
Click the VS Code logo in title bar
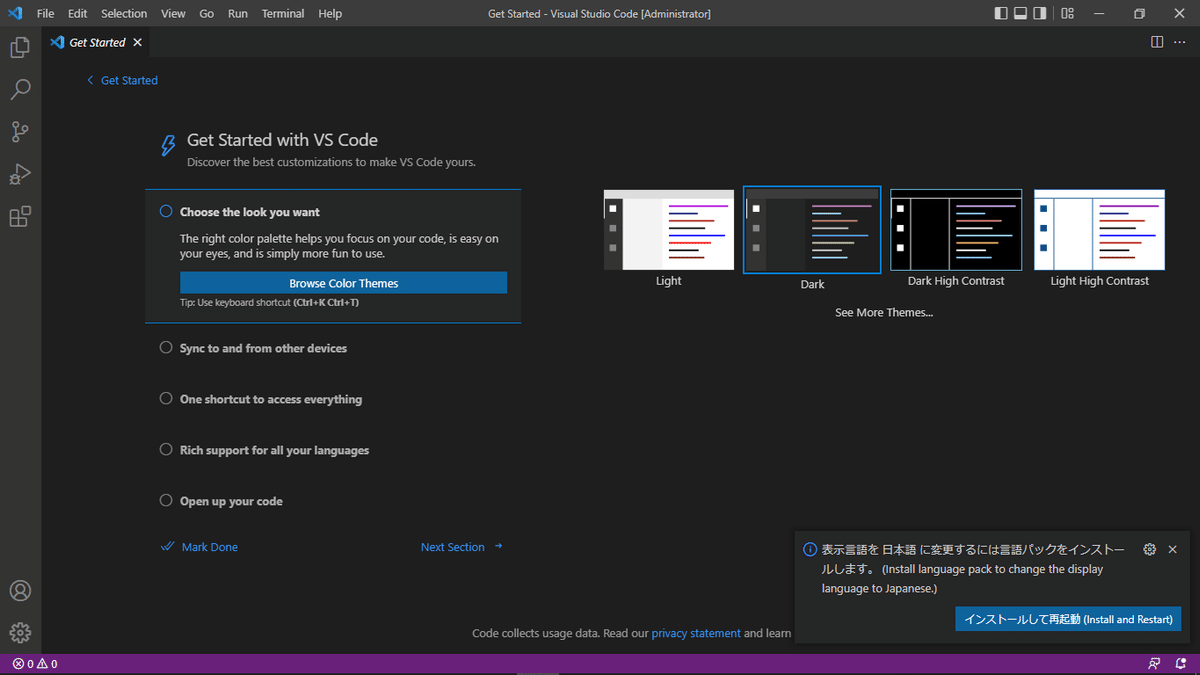pyautogui.click(x=15, y=13)
